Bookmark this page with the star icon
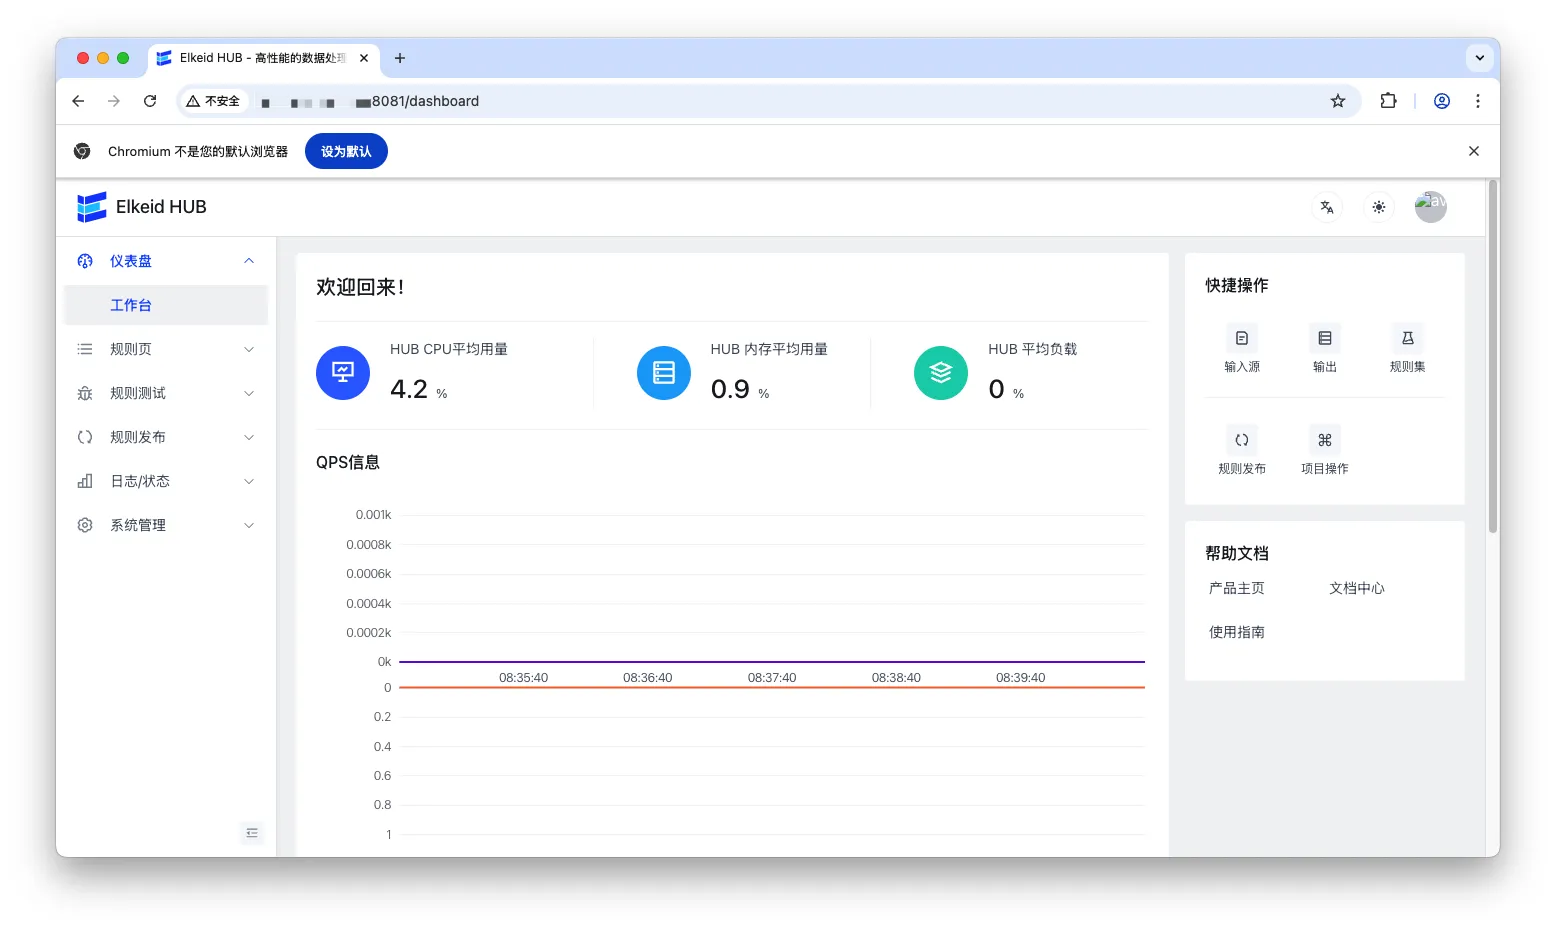Screen dimensions: 1556x931 coord(1337,101)
